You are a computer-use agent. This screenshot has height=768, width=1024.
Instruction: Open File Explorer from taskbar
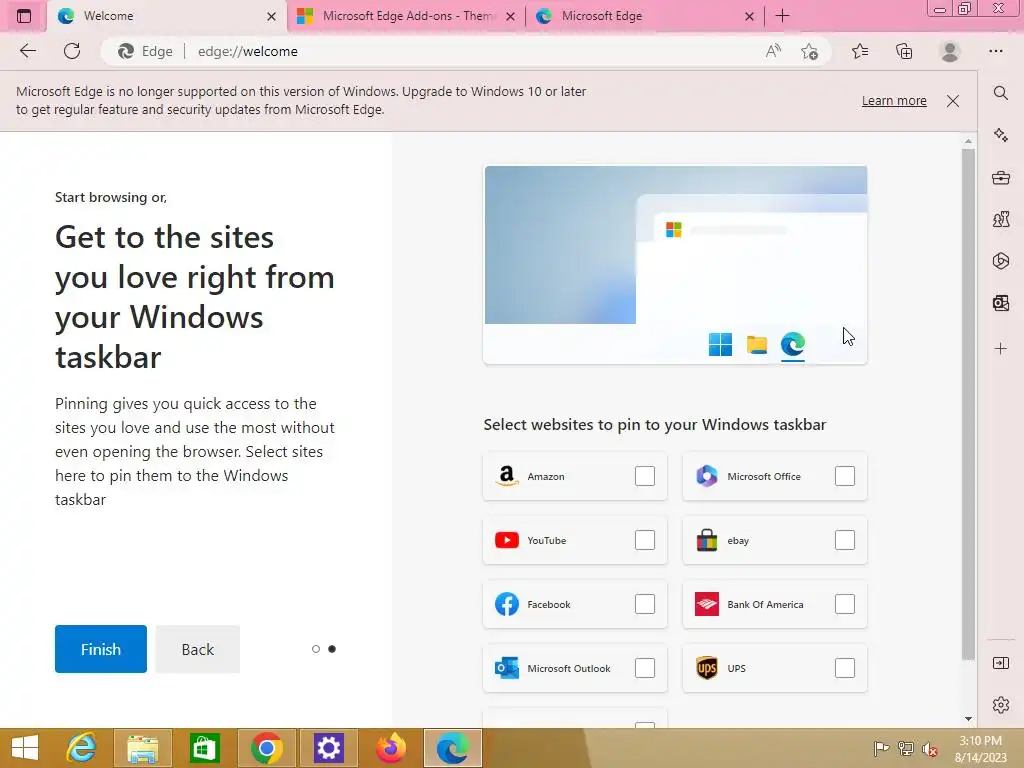tap(142, 748)
